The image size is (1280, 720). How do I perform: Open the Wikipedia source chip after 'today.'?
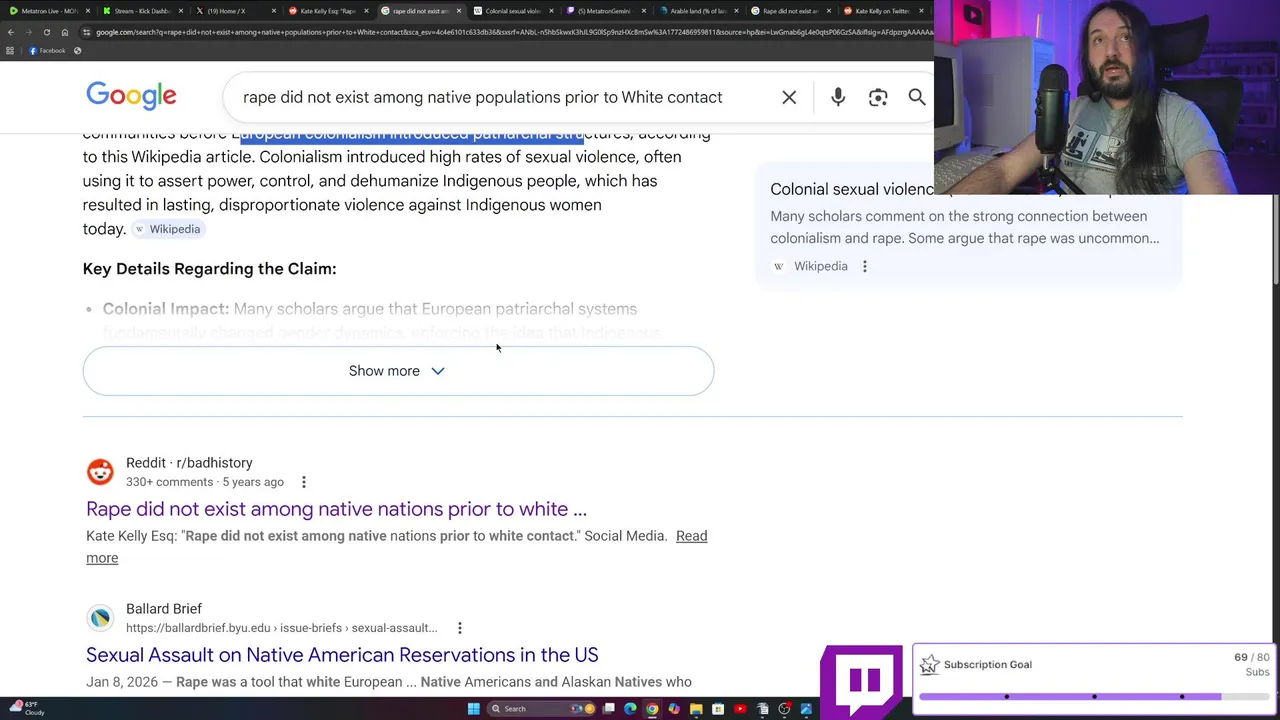[168, 229]
